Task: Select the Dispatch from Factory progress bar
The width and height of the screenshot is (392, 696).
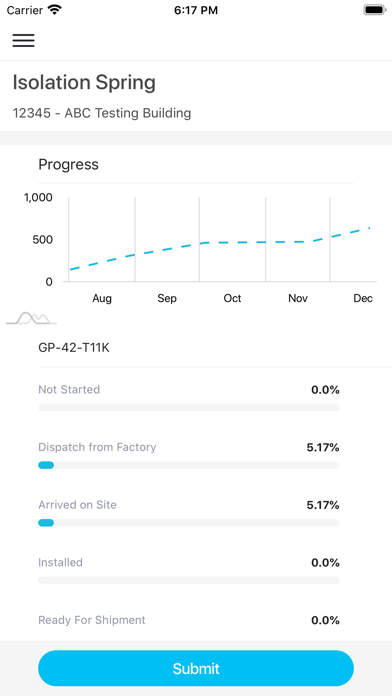Action: click(x=189, y=465)
